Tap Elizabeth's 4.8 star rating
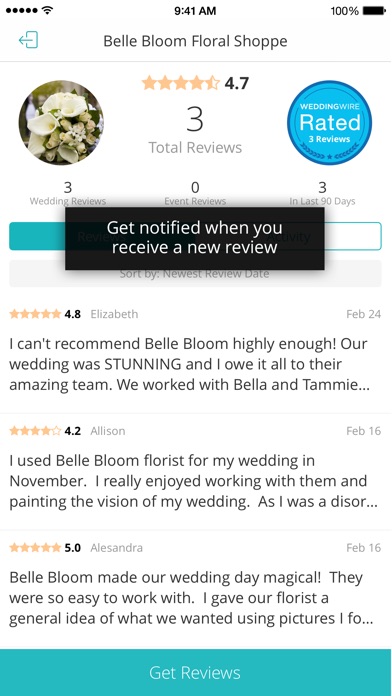This screenshot has height=696, width=392. [45, 314]
